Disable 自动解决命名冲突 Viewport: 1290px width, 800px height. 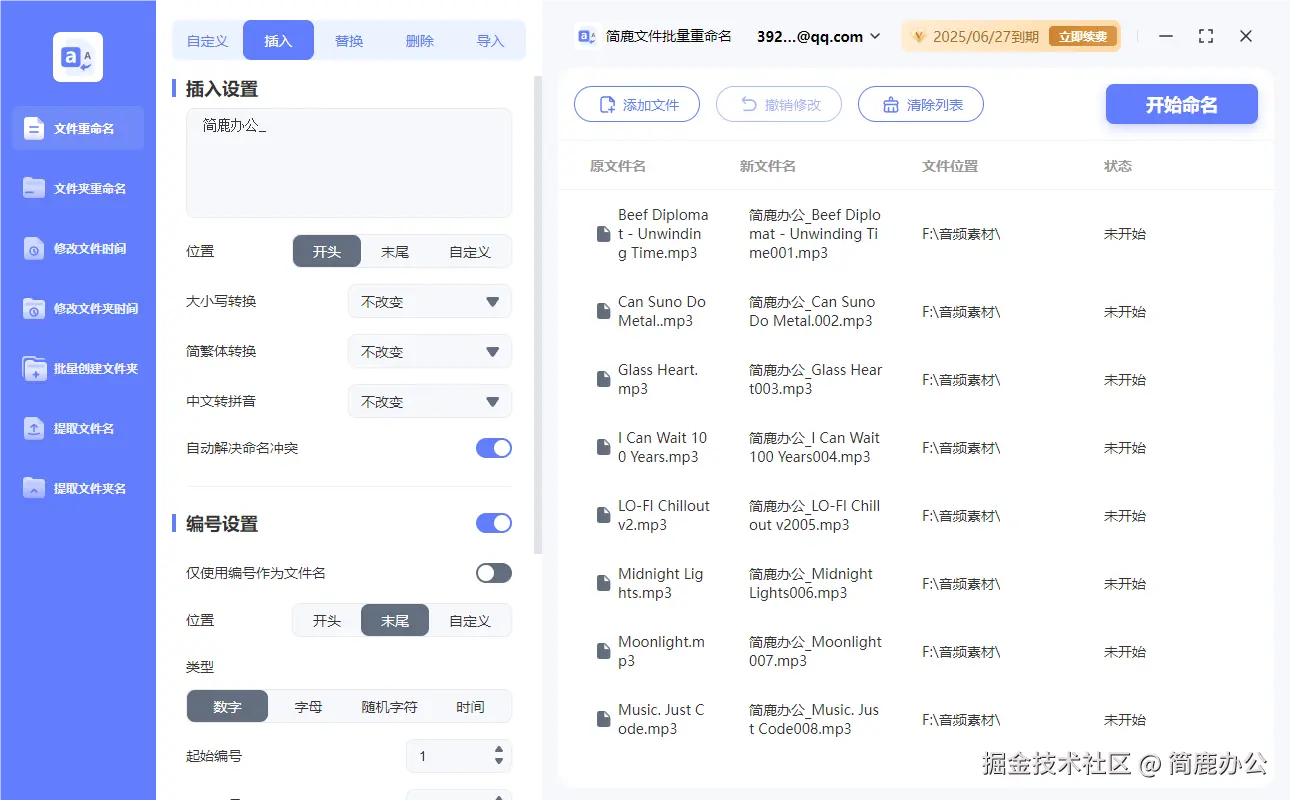click(x=493, y=450)
